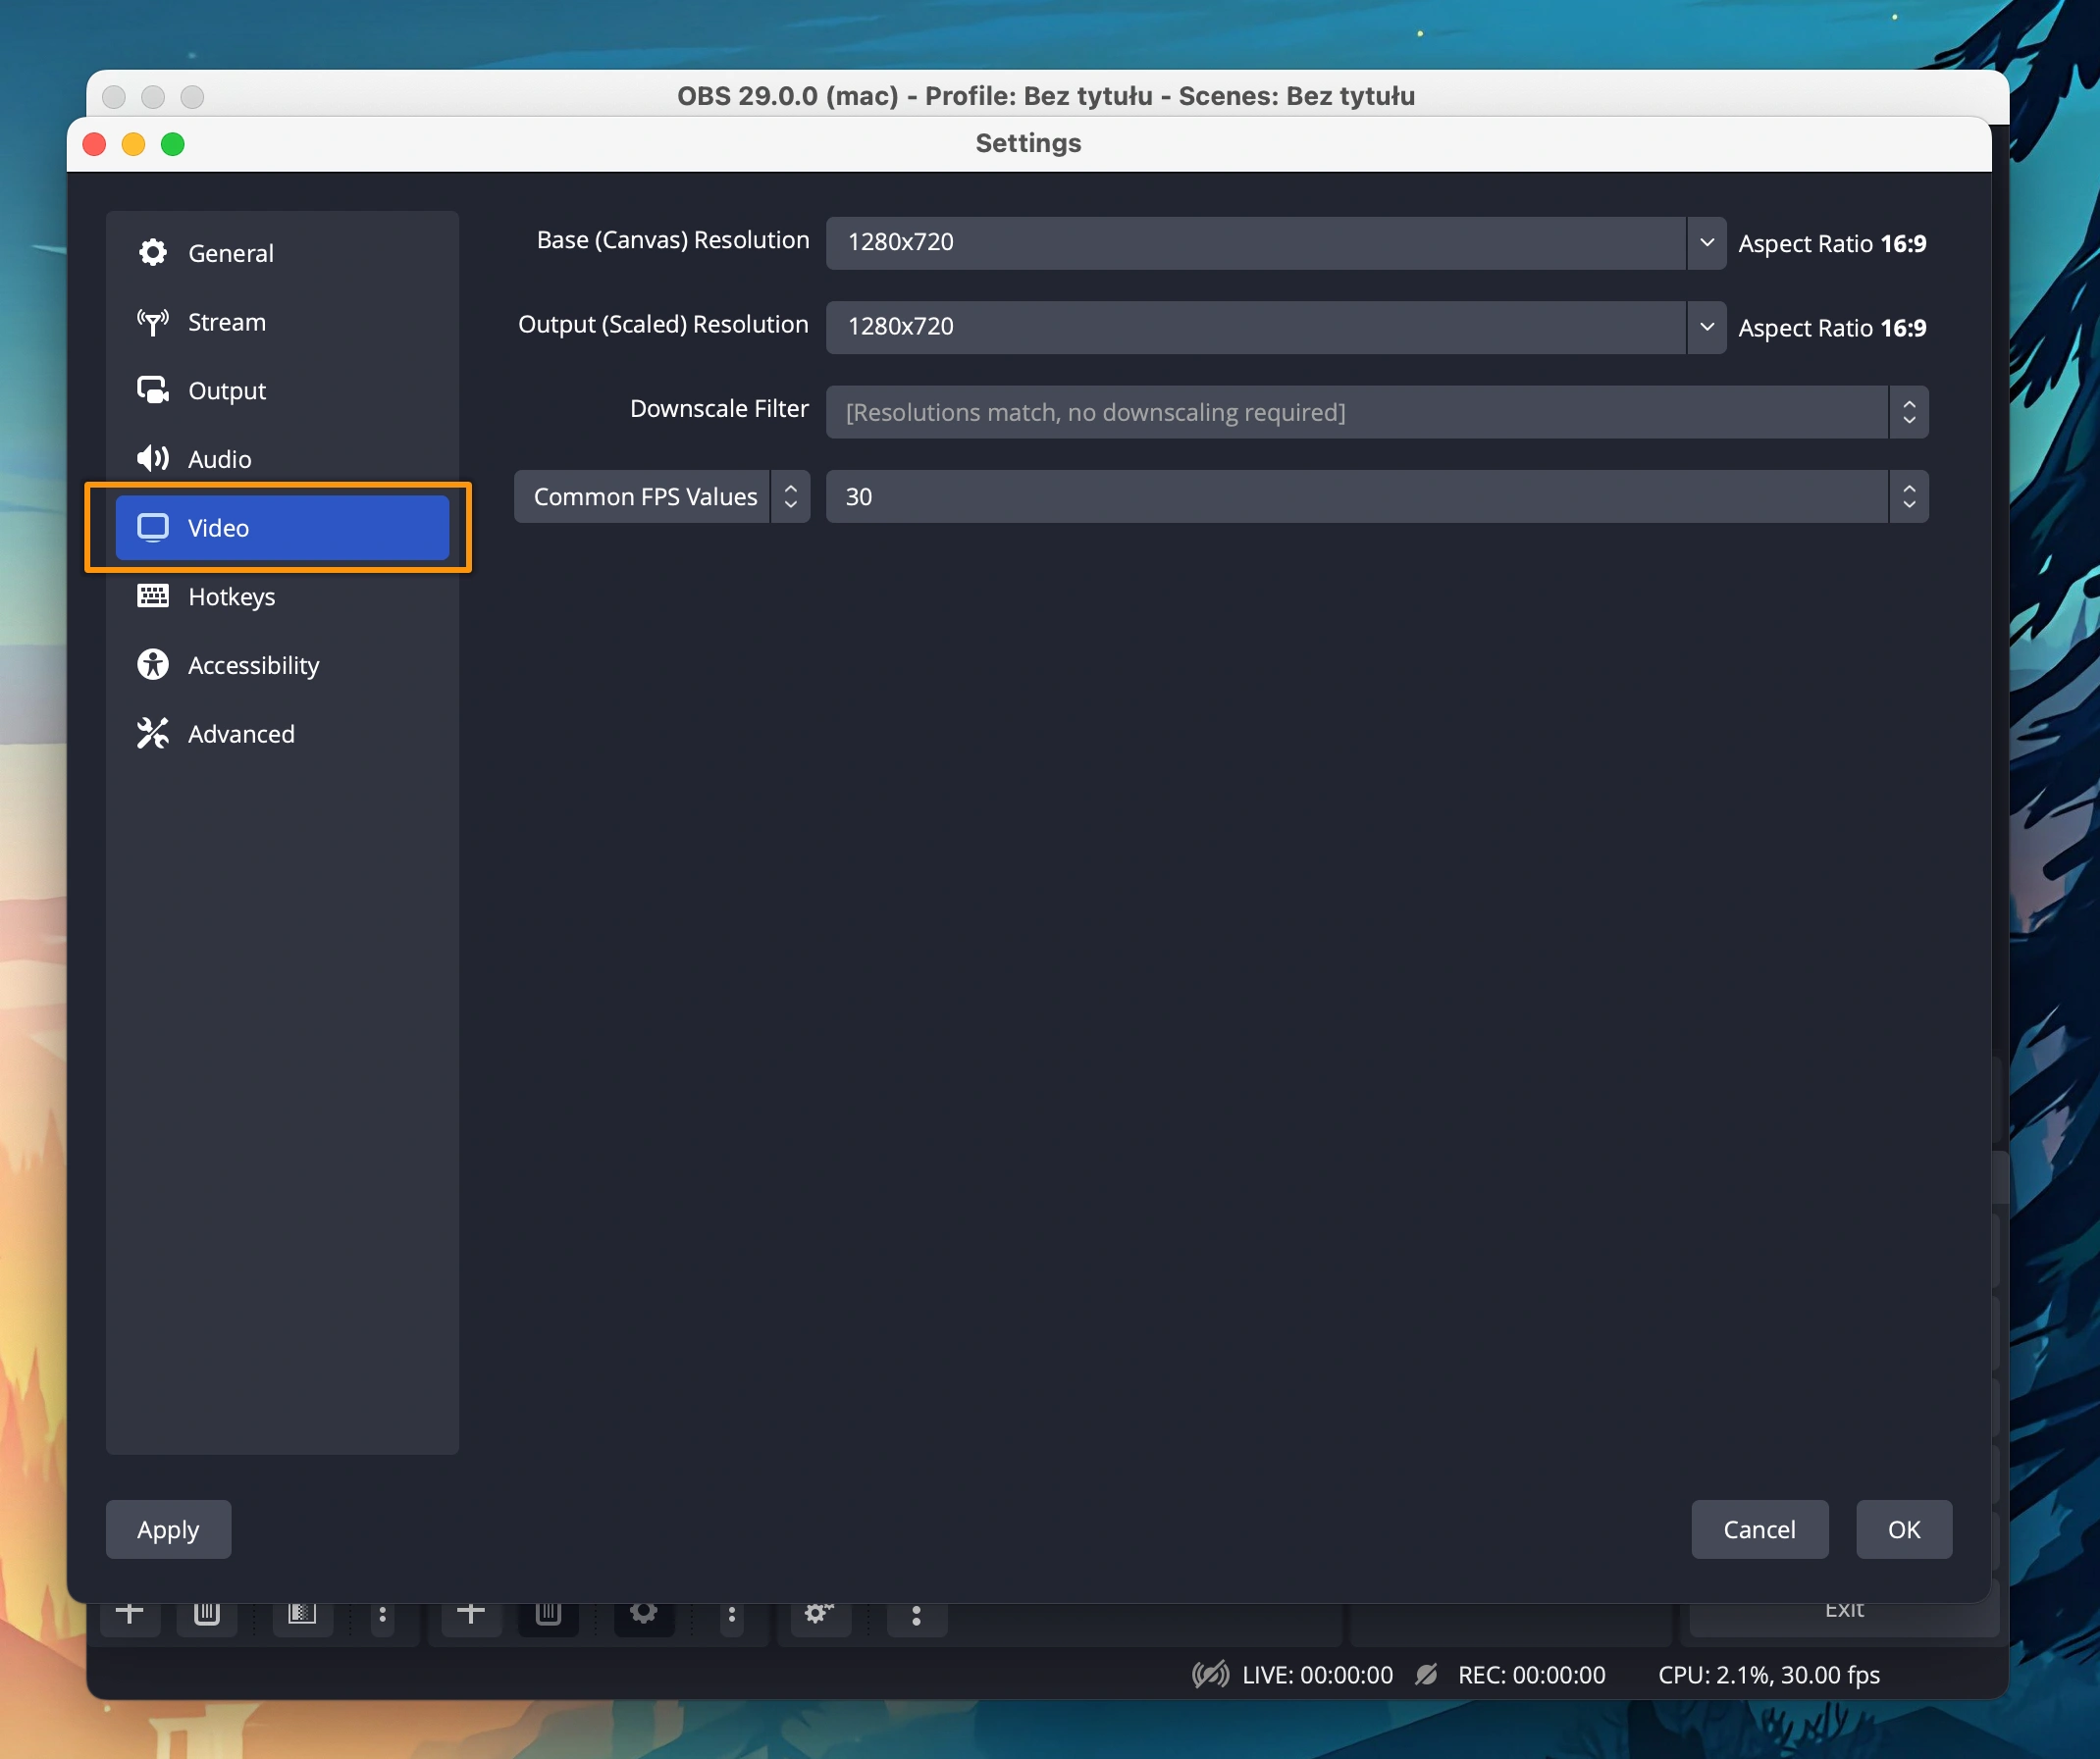This screenshot has width=2100, height=1759.
Task: Click the Downscale Filter selector
Action: point(1375,412)
